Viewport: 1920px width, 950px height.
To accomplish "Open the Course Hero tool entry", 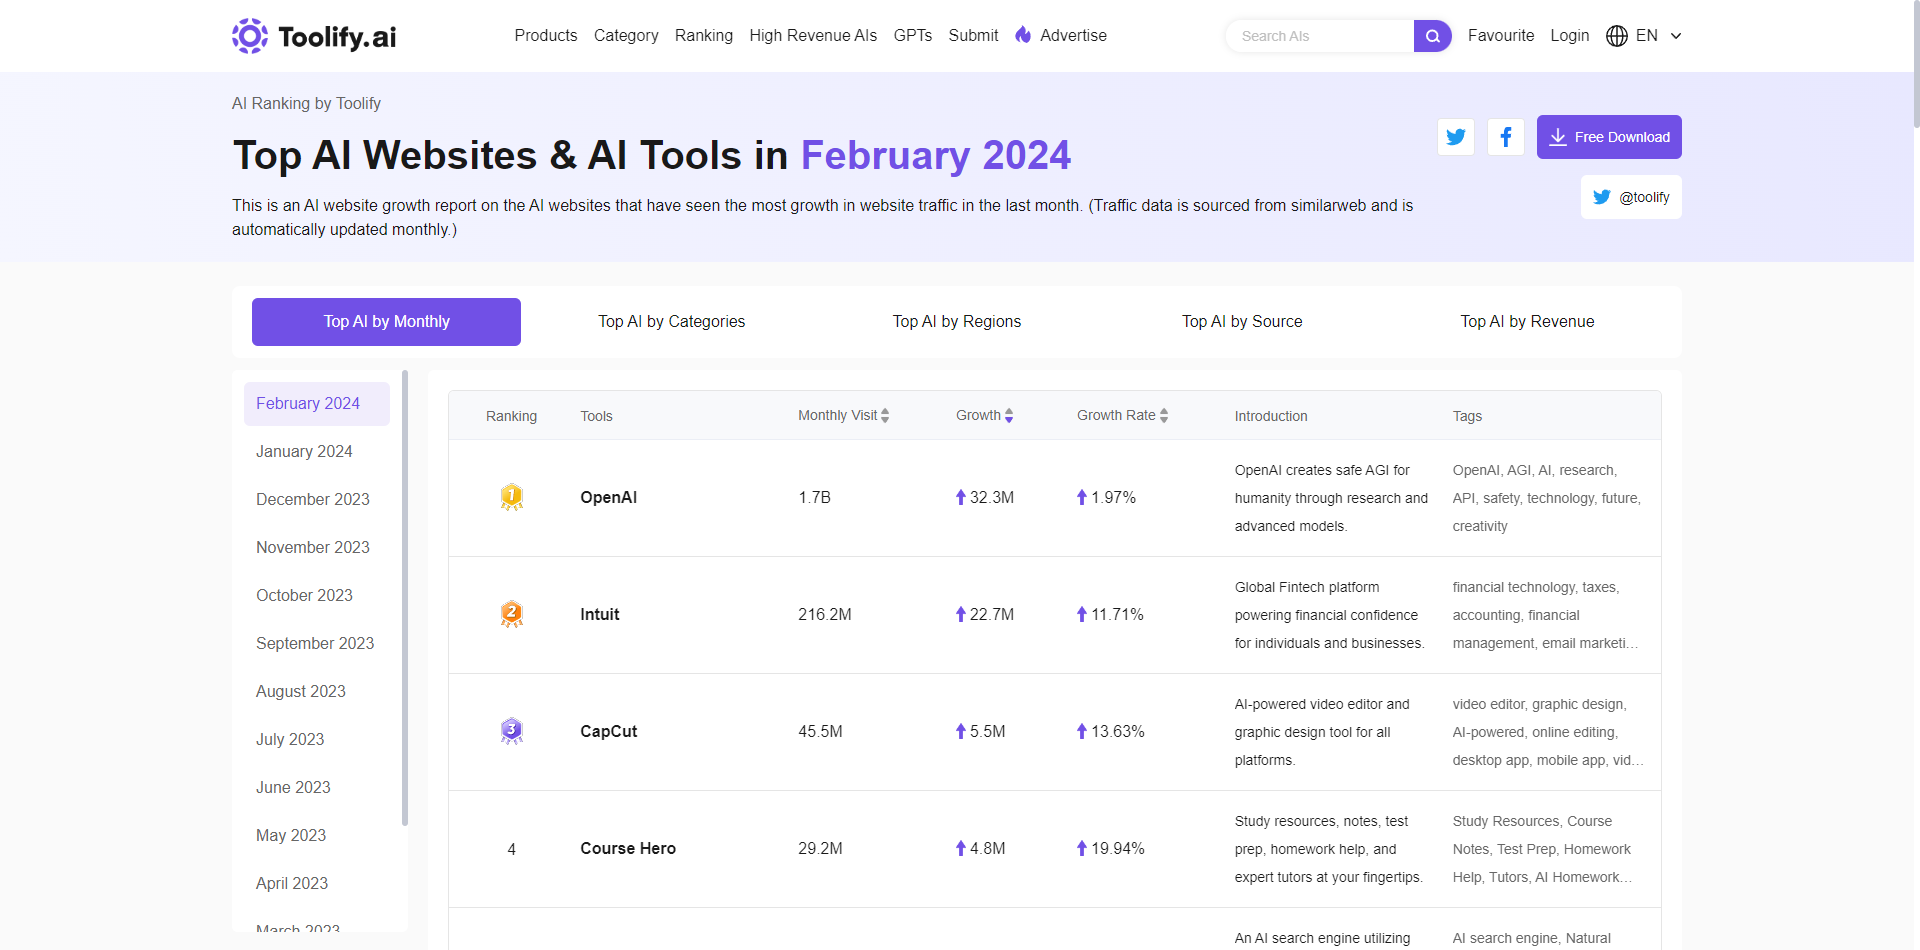I will click(628, 848).
